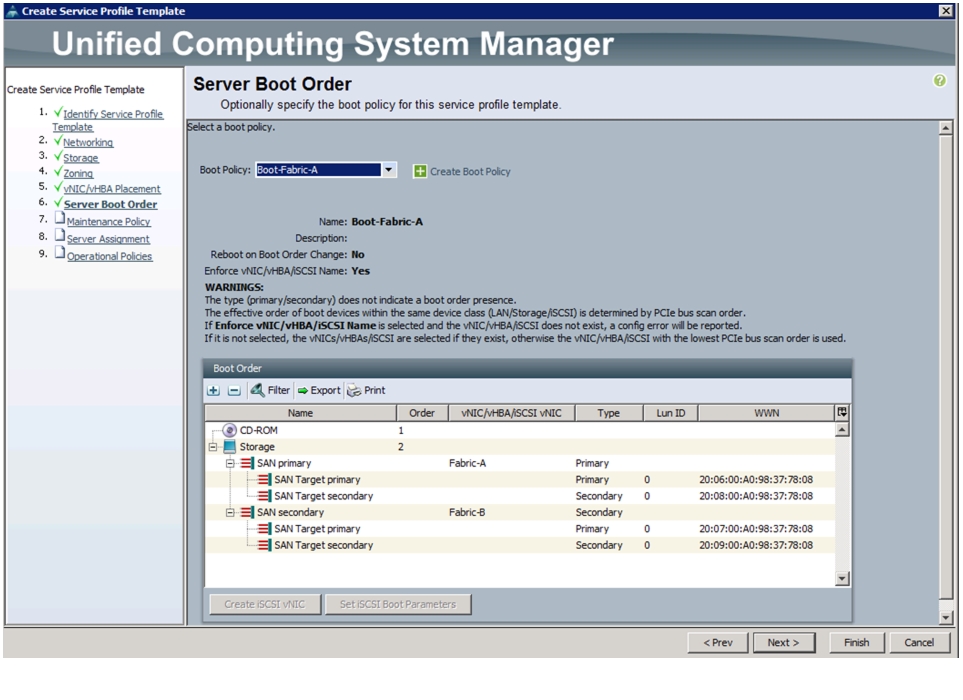Click boot order table scroll up arrow
Screen dimensions: 963x700
tap(842, 430)
